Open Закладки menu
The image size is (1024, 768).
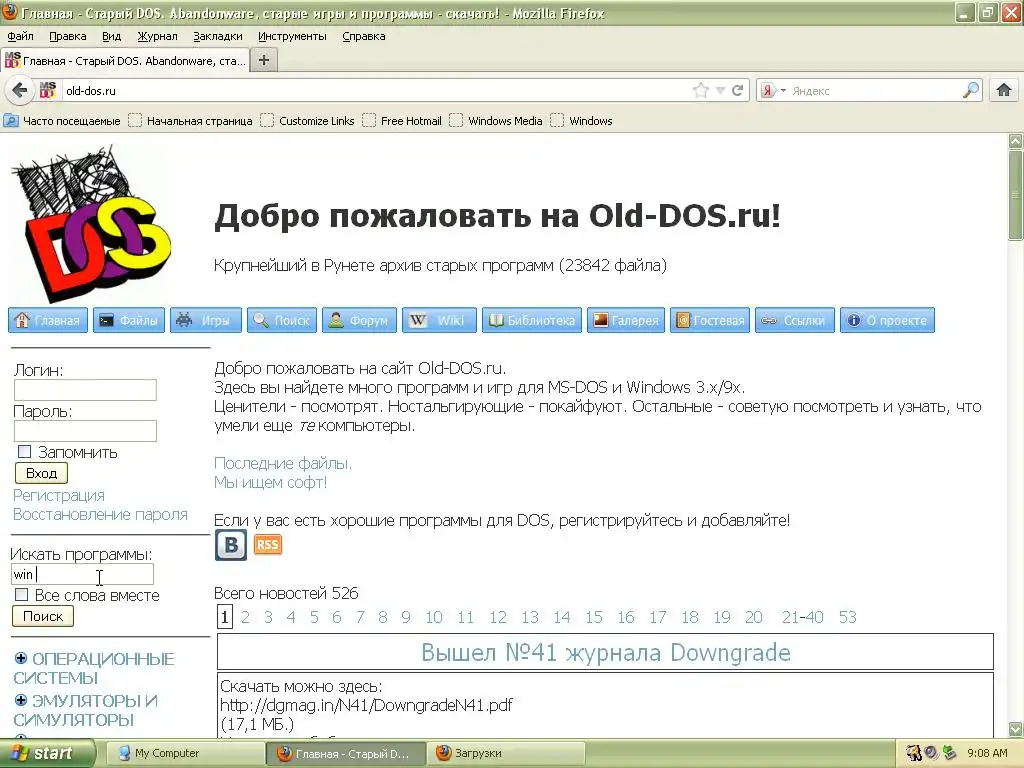(x=217, y=36)
